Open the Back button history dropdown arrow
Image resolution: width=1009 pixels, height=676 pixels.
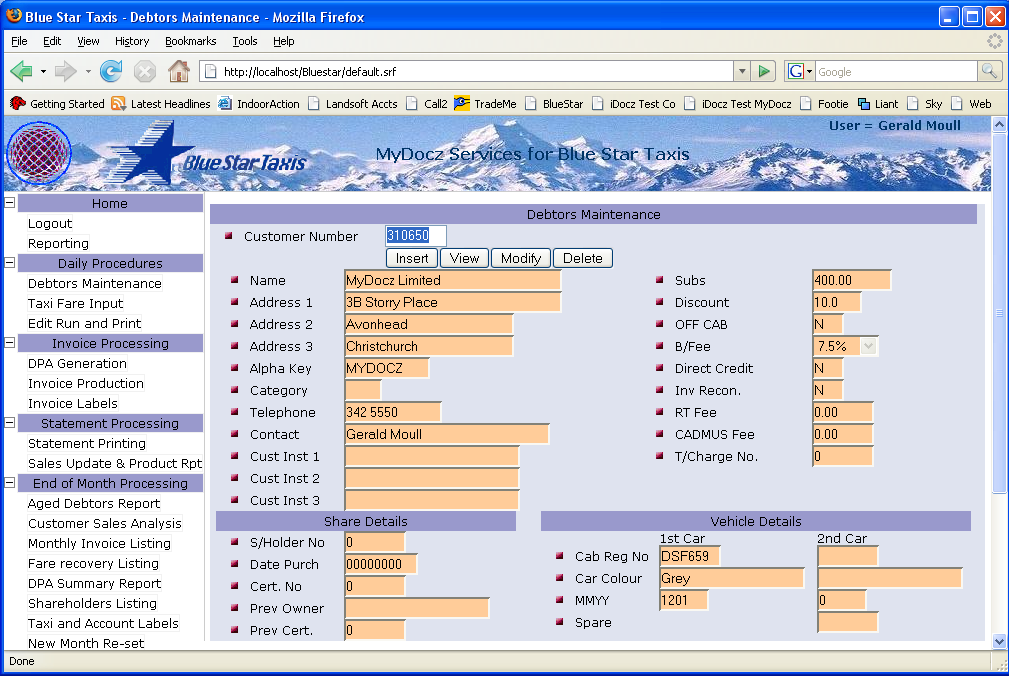click(43, 71)
